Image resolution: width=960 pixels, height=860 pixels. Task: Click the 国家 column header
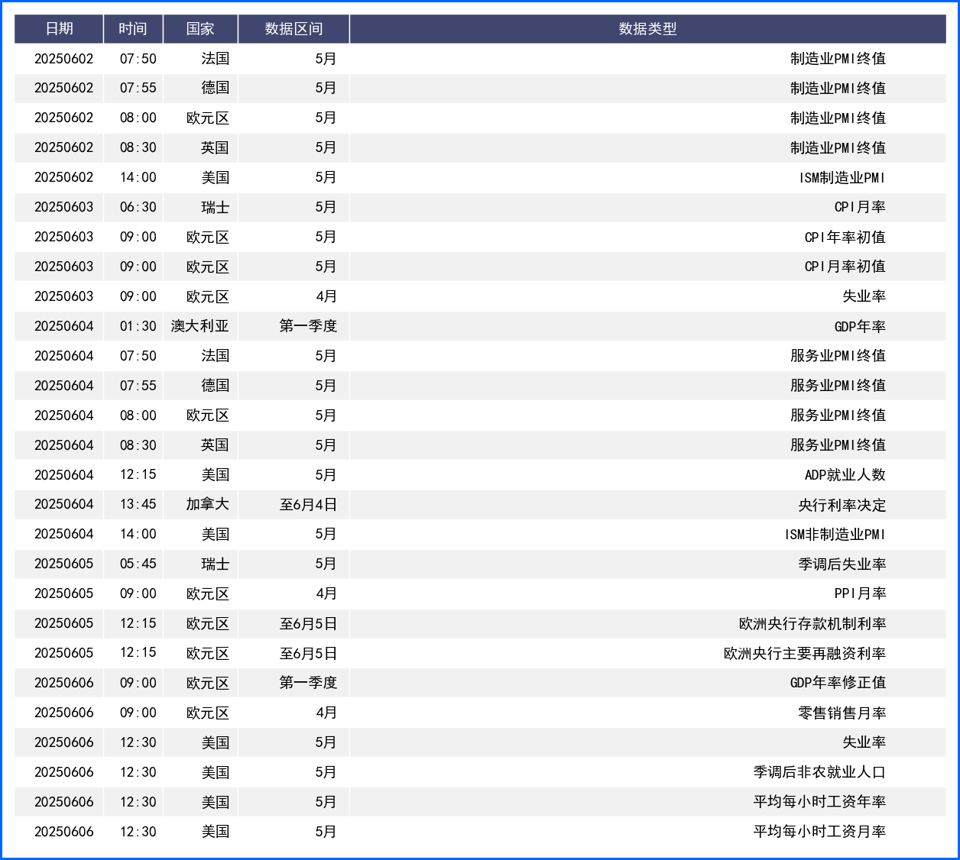click(200, 29)
